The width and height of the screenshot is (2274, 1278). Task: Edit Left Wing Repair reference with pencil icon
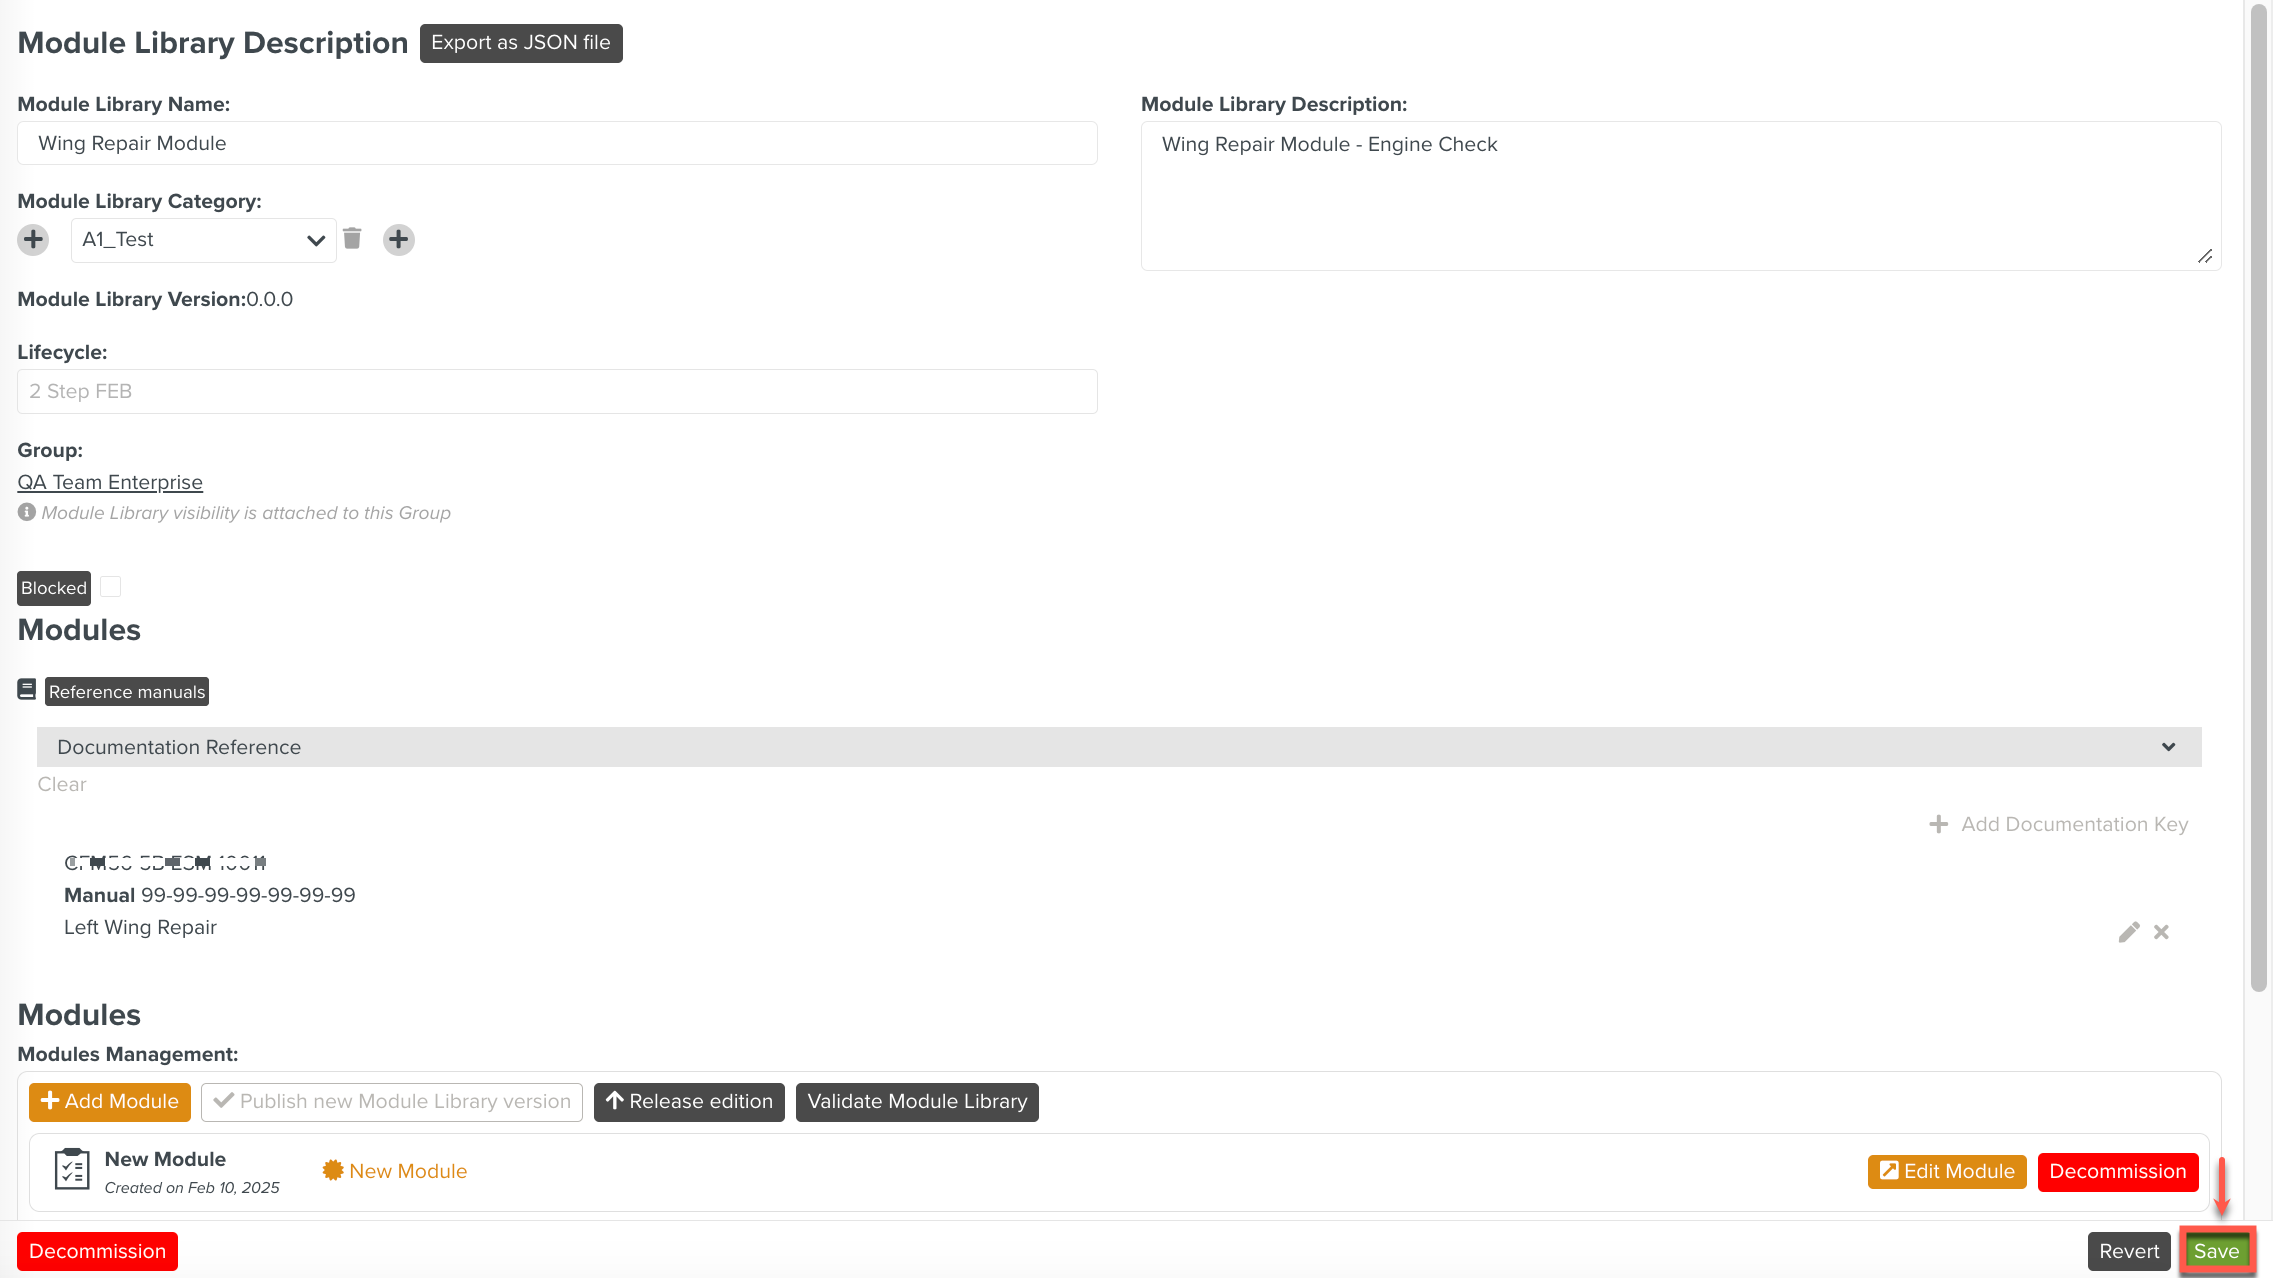[x=2129, y=932]
